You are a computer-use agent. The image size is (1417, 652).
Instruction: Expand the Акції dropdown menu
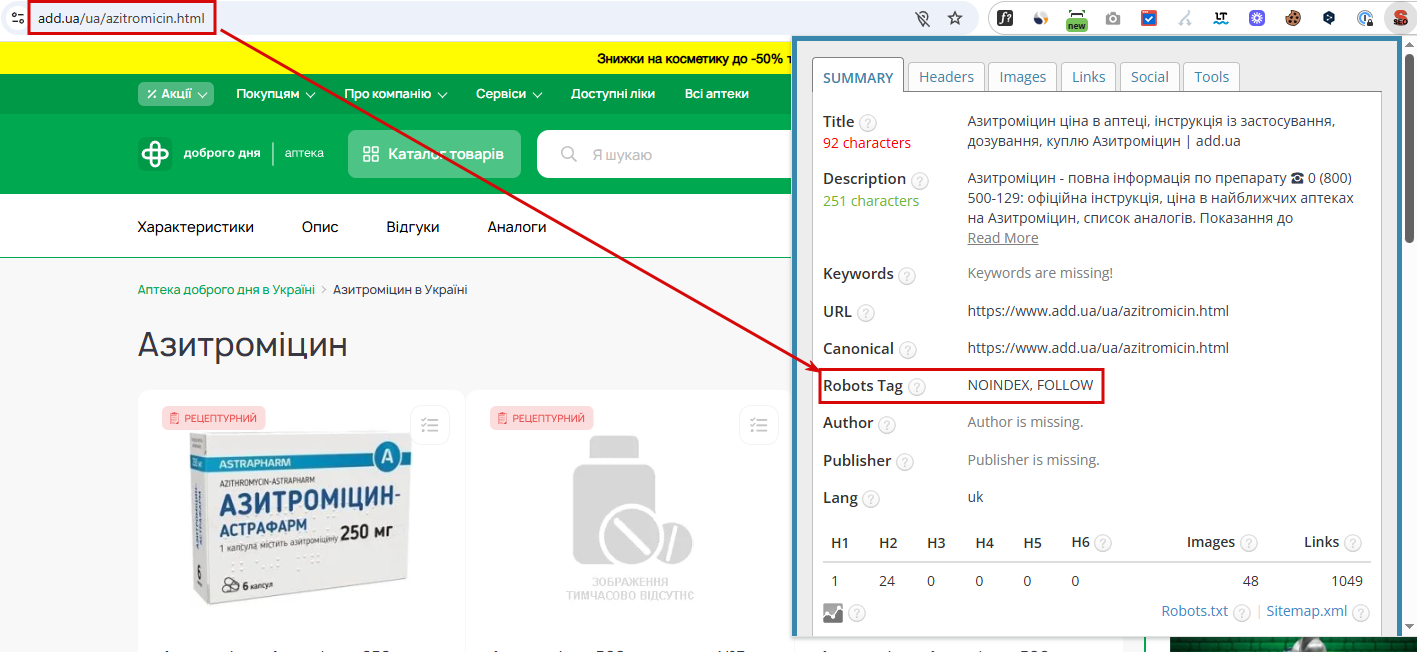click(176, 94)
